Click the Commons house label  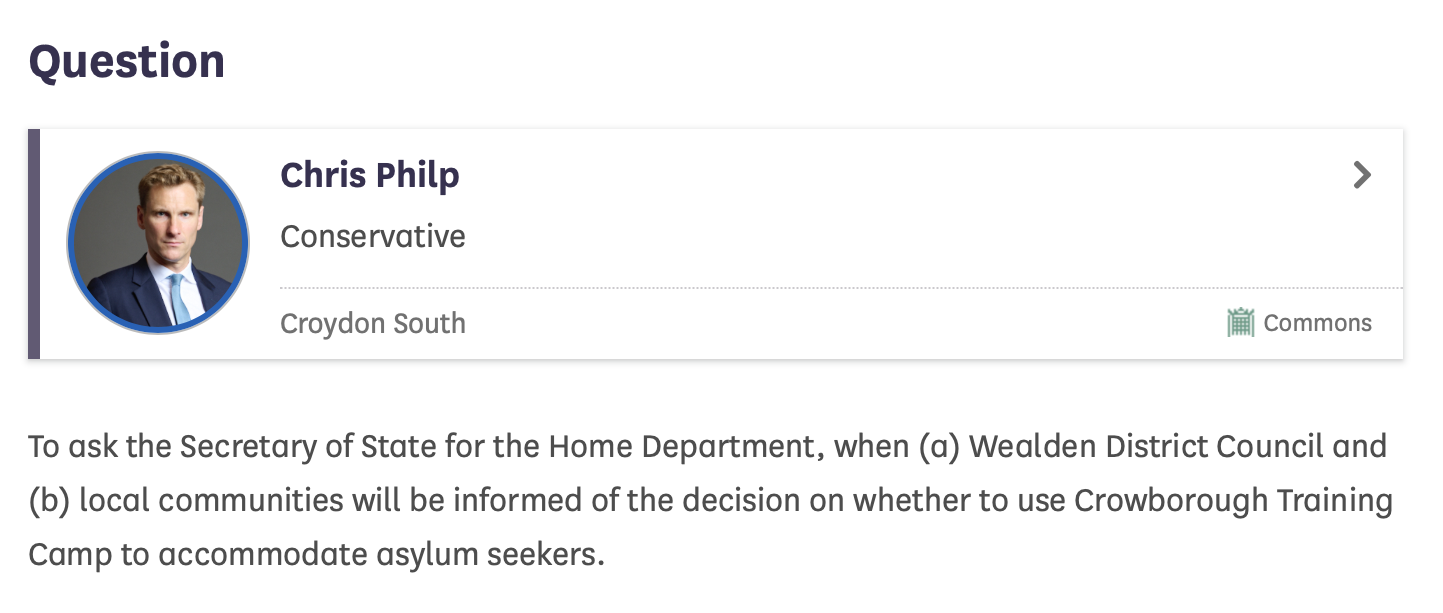pyautogui.click(x=1317, y=323)
